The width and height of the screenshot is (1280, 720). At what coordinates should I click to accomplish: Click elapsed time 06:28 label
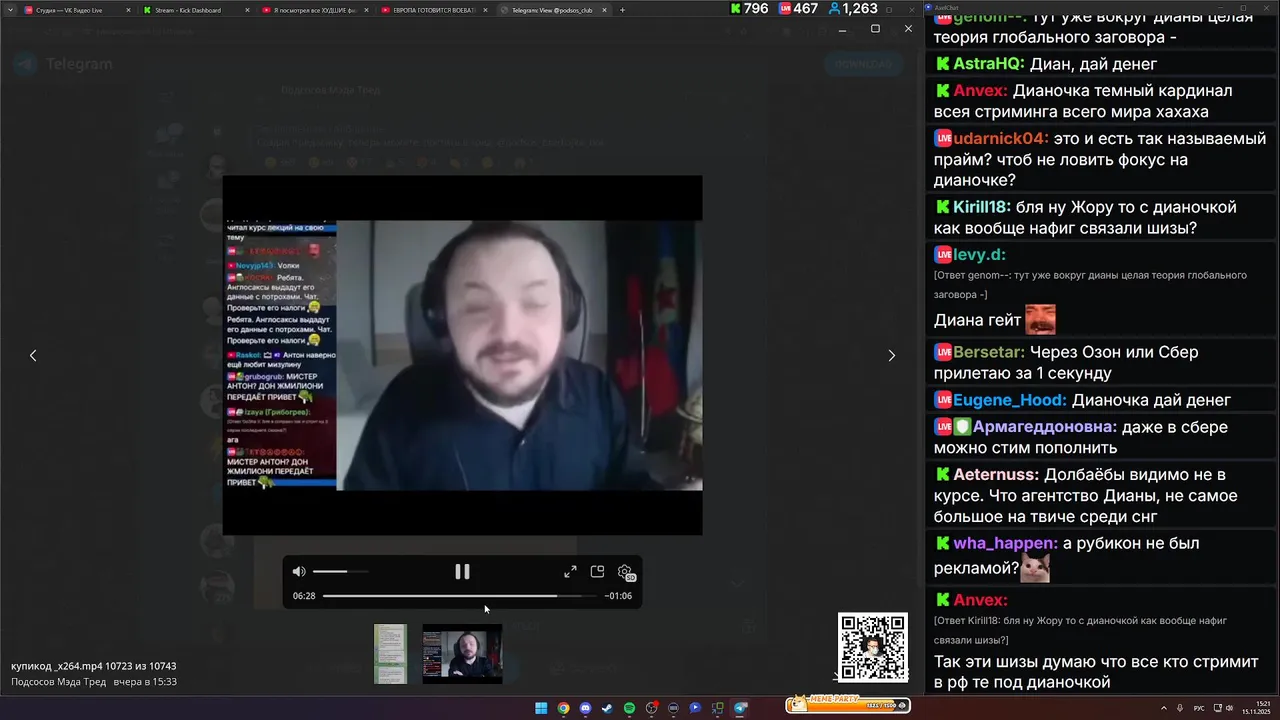pos(304,596)
